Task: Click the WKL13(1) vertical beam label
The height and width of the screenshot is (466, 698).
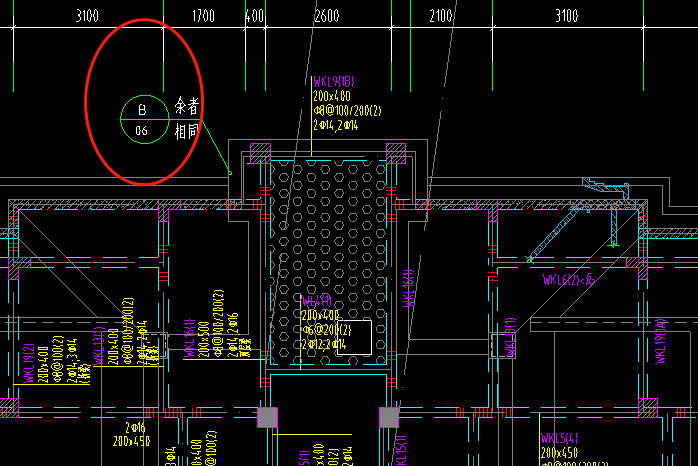Action: coord(98,346)
